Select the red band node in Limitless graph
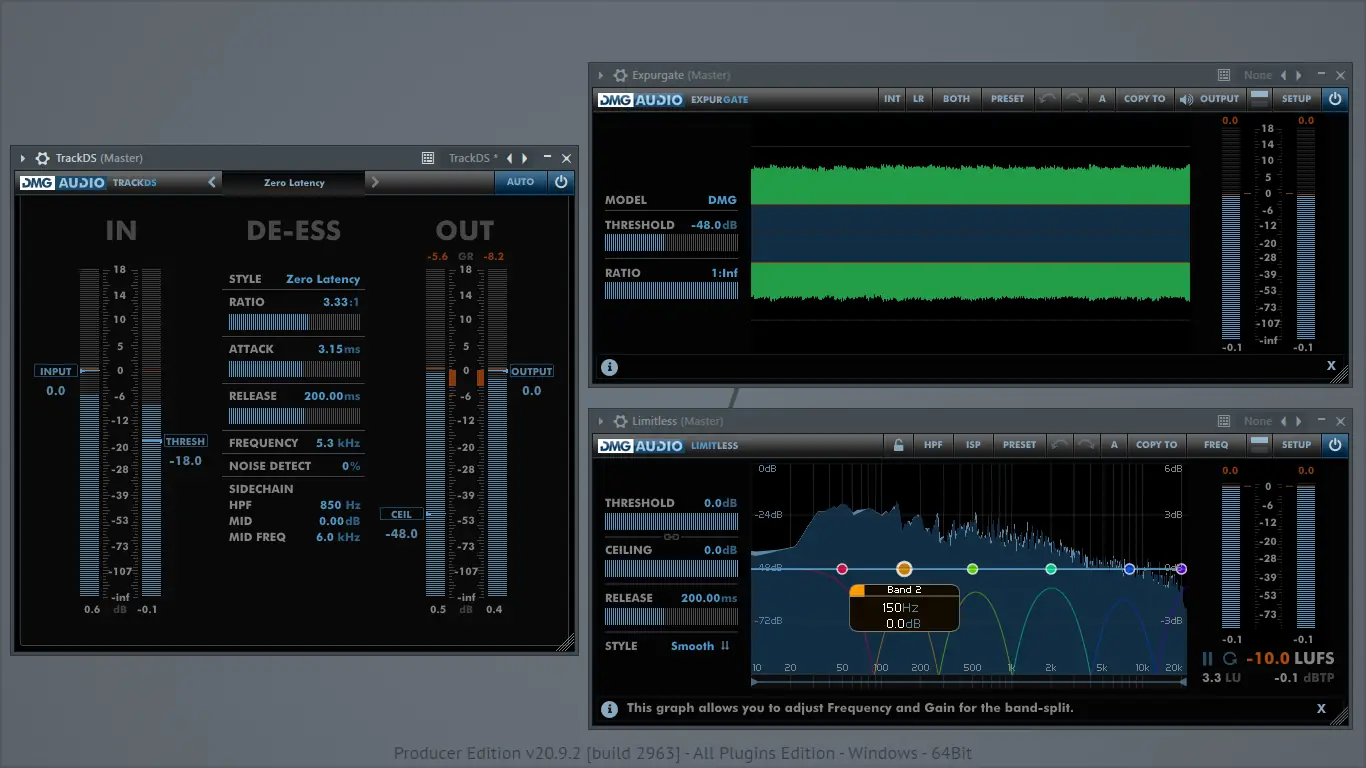This screenshot has height=768, width=1366. tap(842, 569)
